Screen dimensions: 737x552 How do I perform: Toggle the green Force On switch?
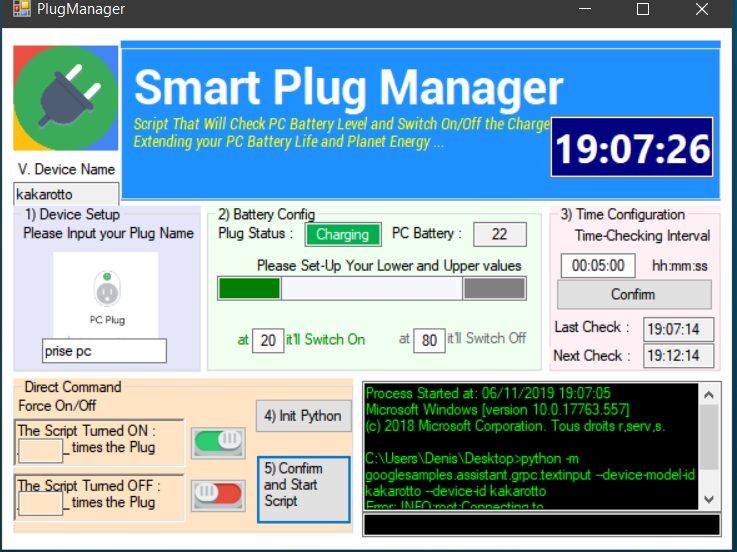tap(218, 439)
